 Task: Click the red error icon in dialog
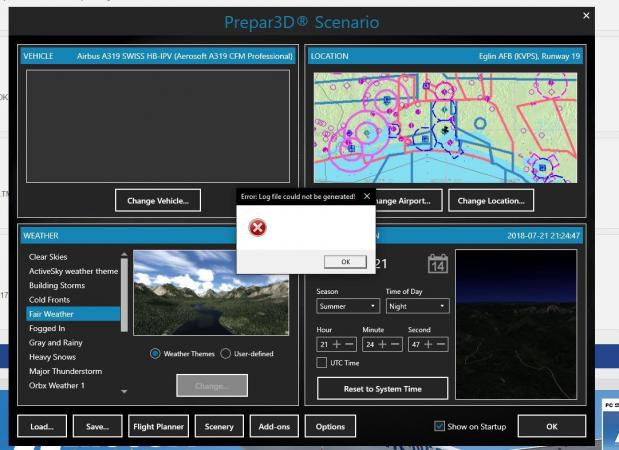pyautogui.click(x=257, y=227)
